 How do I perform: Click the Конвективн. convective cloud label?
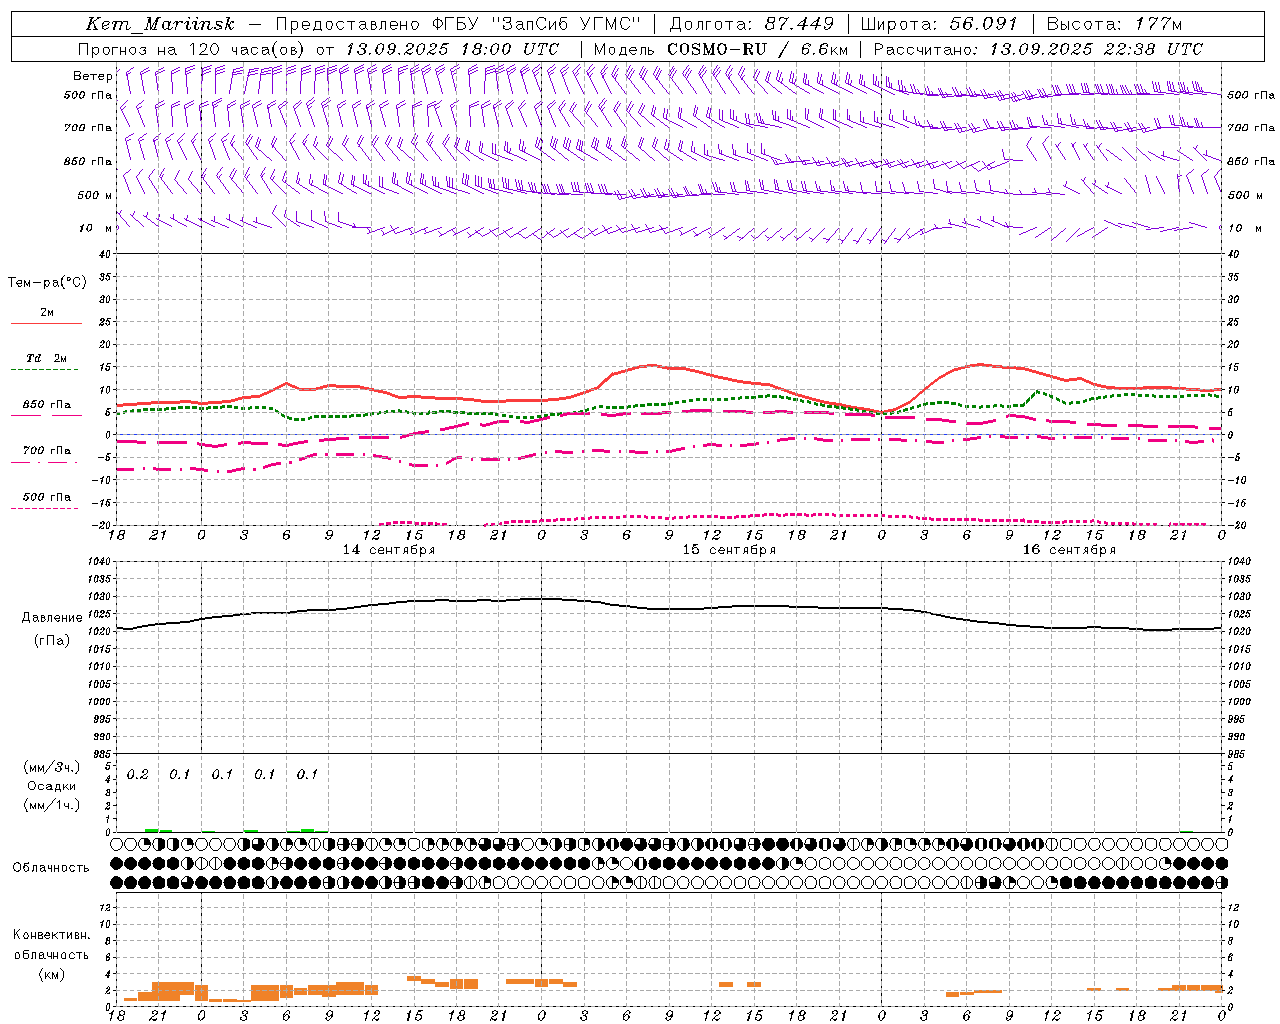click(52, 935)
